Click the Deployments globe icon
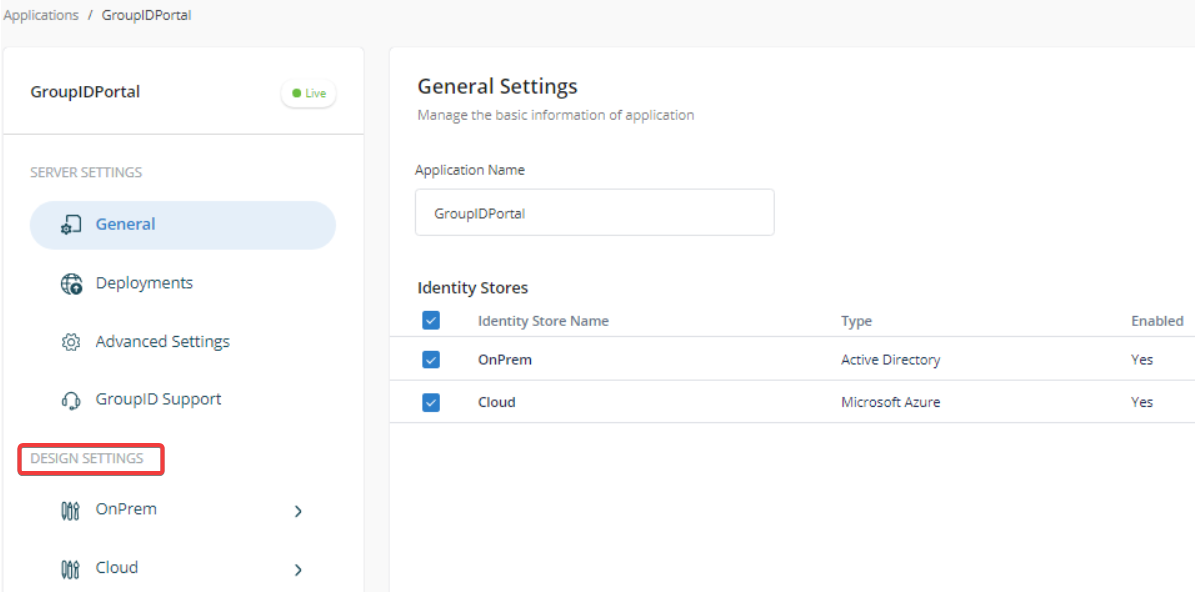Viewport: 1195px width, 592px height. (71, 284)
